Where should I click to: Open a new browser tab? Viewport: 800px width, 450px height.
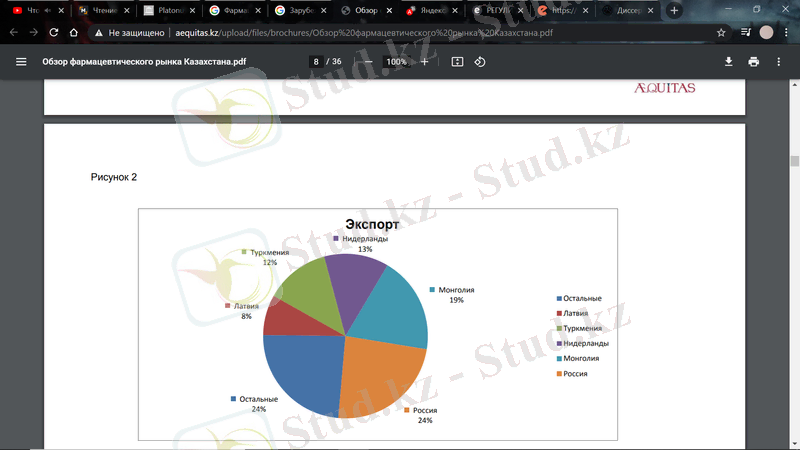pyautogui.click(x=674, y=10)
